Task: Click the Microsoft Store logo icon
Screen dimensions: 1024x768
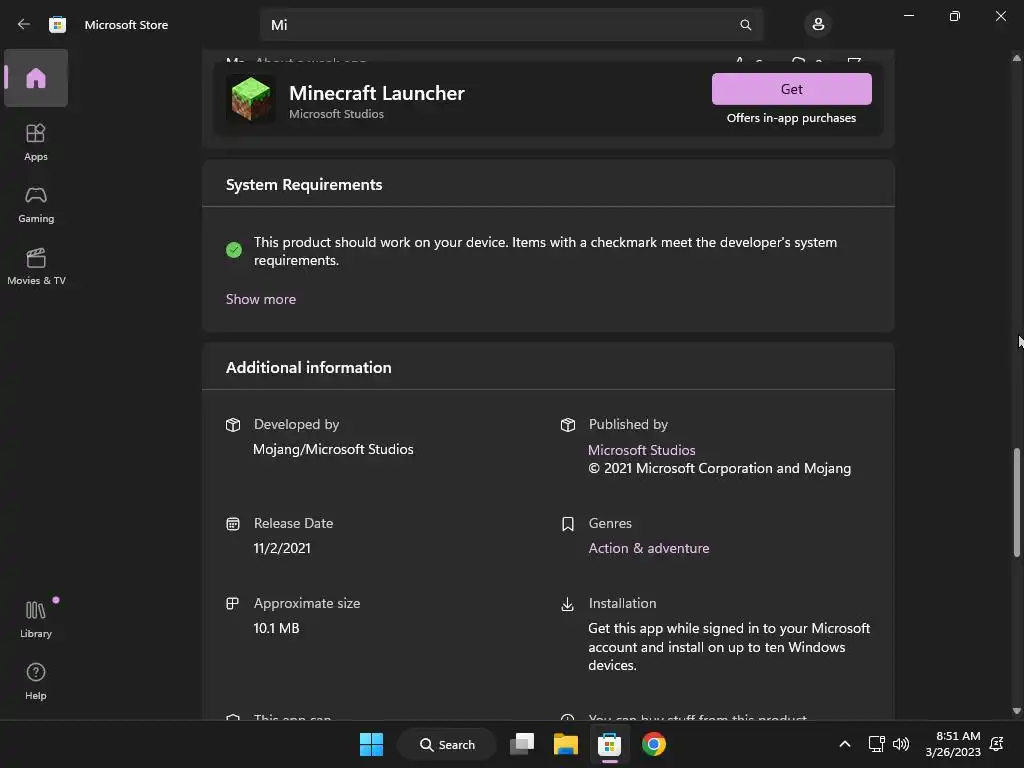Action: (57, 25)
